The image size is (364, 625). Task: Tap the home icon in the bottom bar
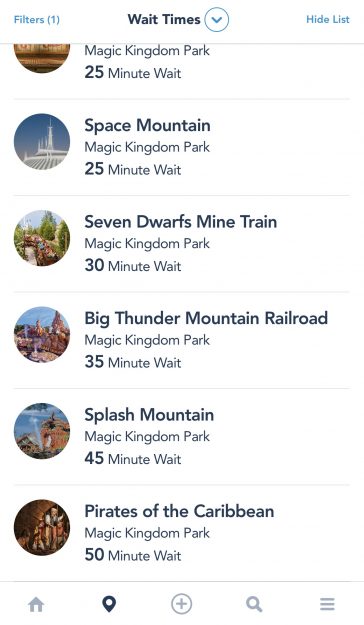[36, 604]
